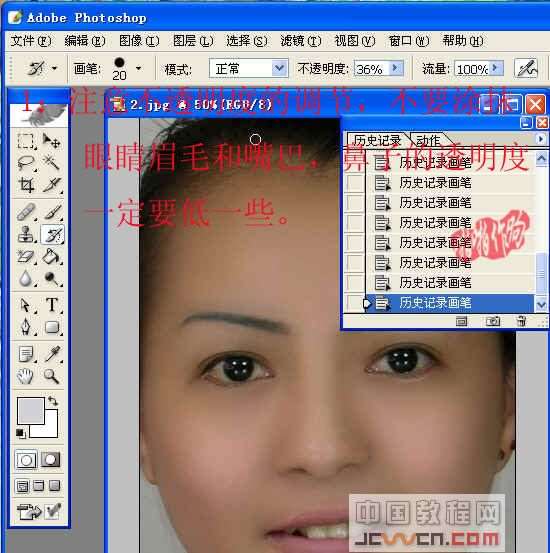Click the feather logo atop toolbox
The height and width of the screenshot is (553, 550).
coord(39,115)
